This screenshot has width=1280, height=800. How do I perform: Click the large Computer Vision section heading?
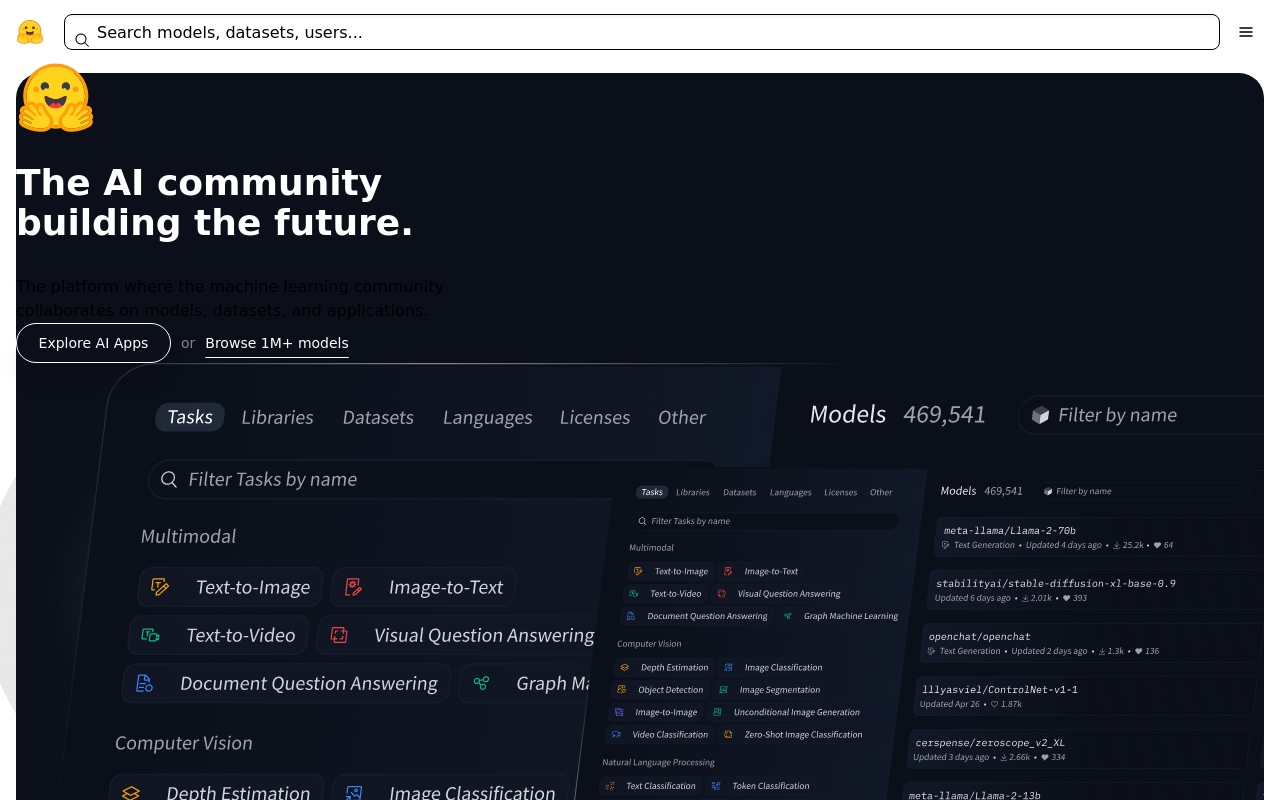183,743
